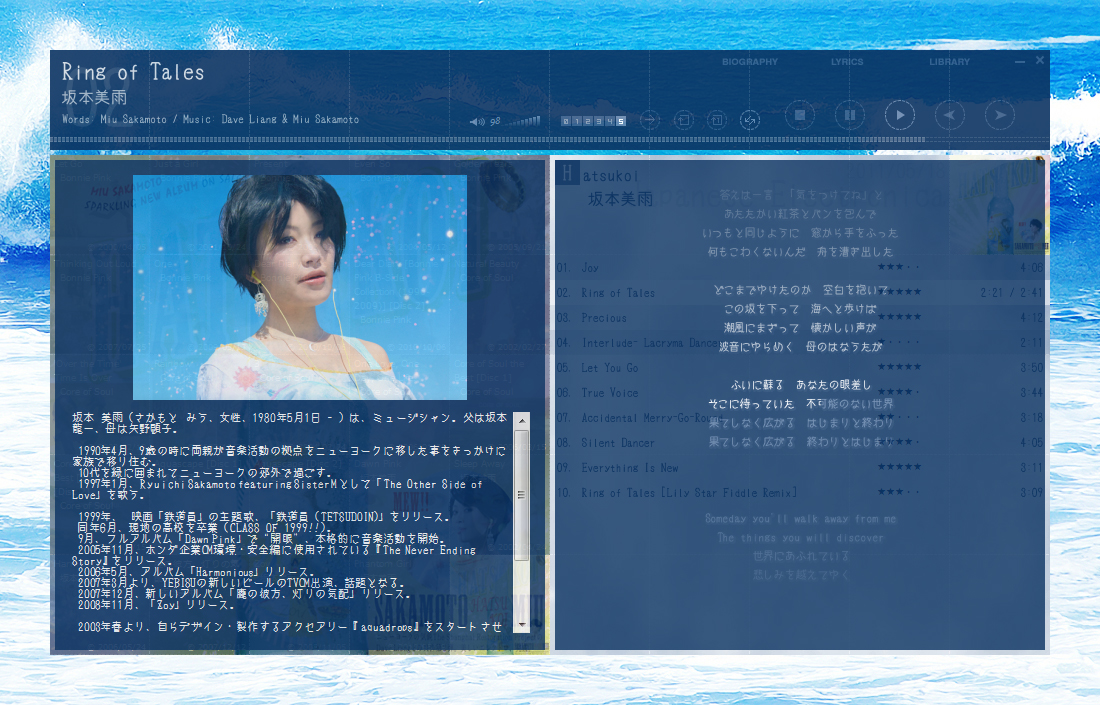
Task: Set track rating to 4
Action: 610,121
